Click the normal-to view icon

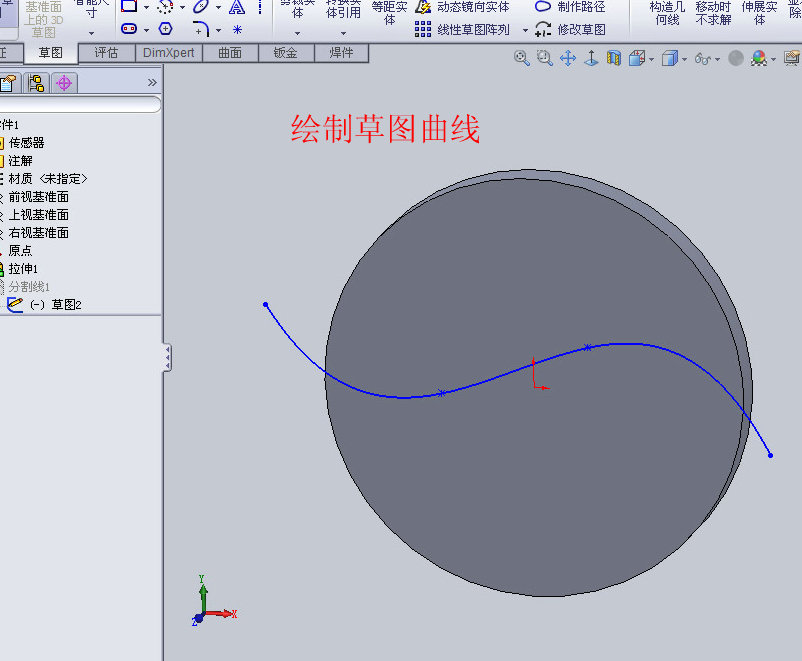(x=591, y=58)
